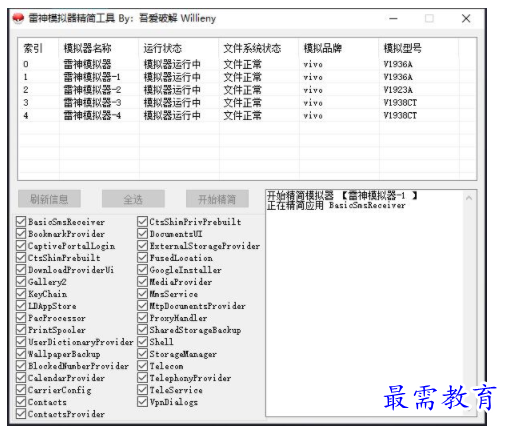Image resolution: width=505 pixels, height=429 pixels.
Task: Toggle SharedStorageBackup checkbox
Action: [x=142, y=330]
